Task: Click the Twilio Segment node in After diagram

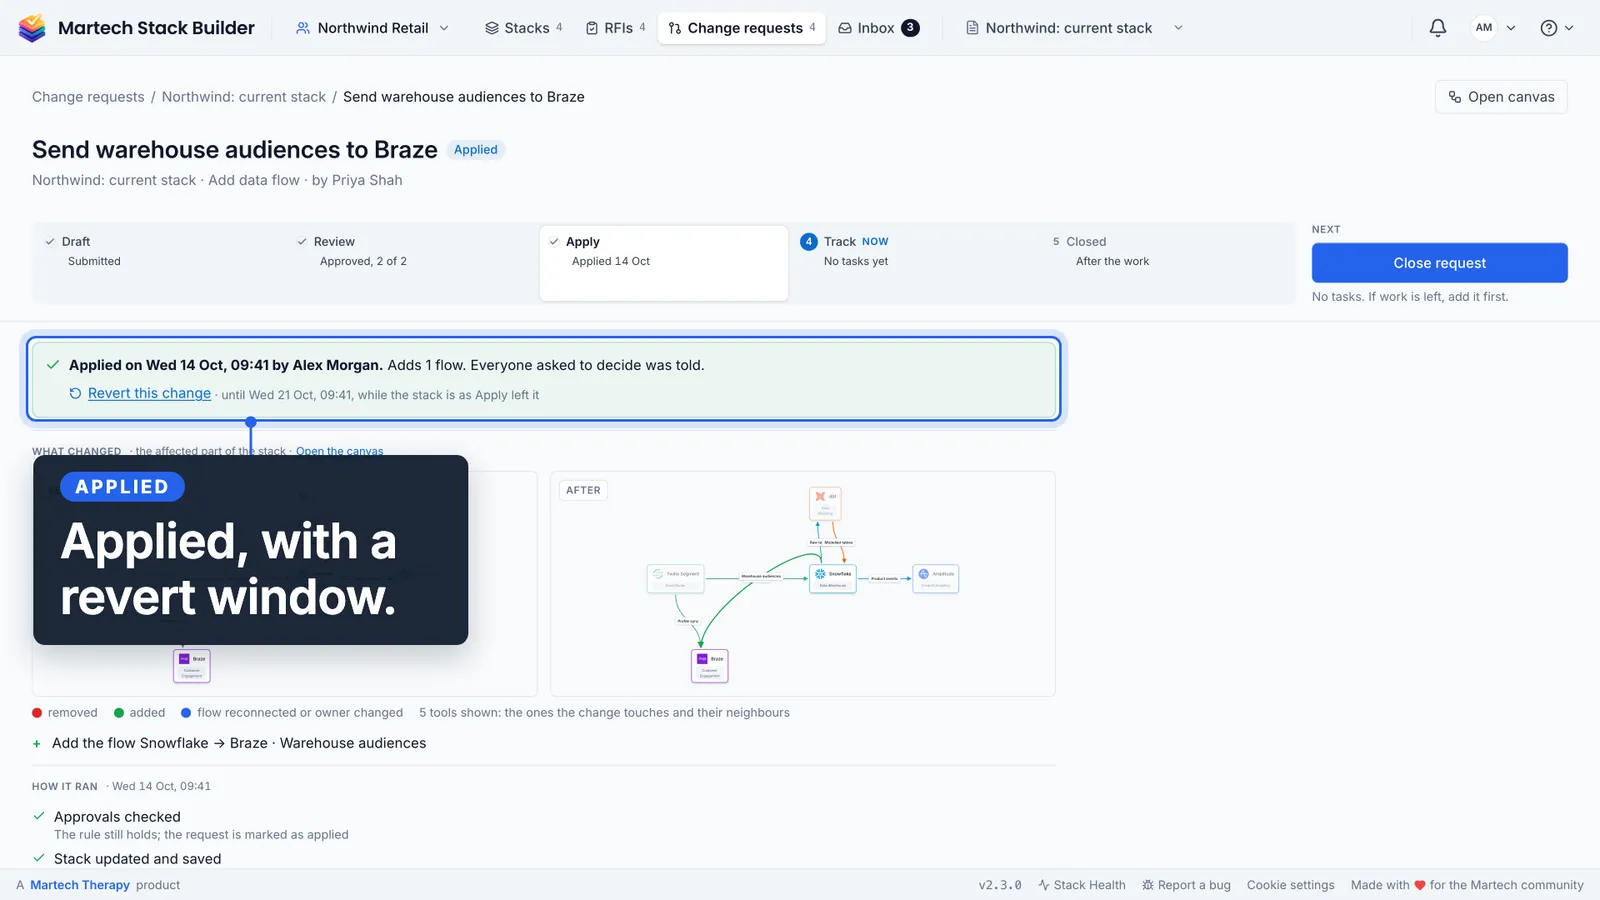Action: (676, 579)
